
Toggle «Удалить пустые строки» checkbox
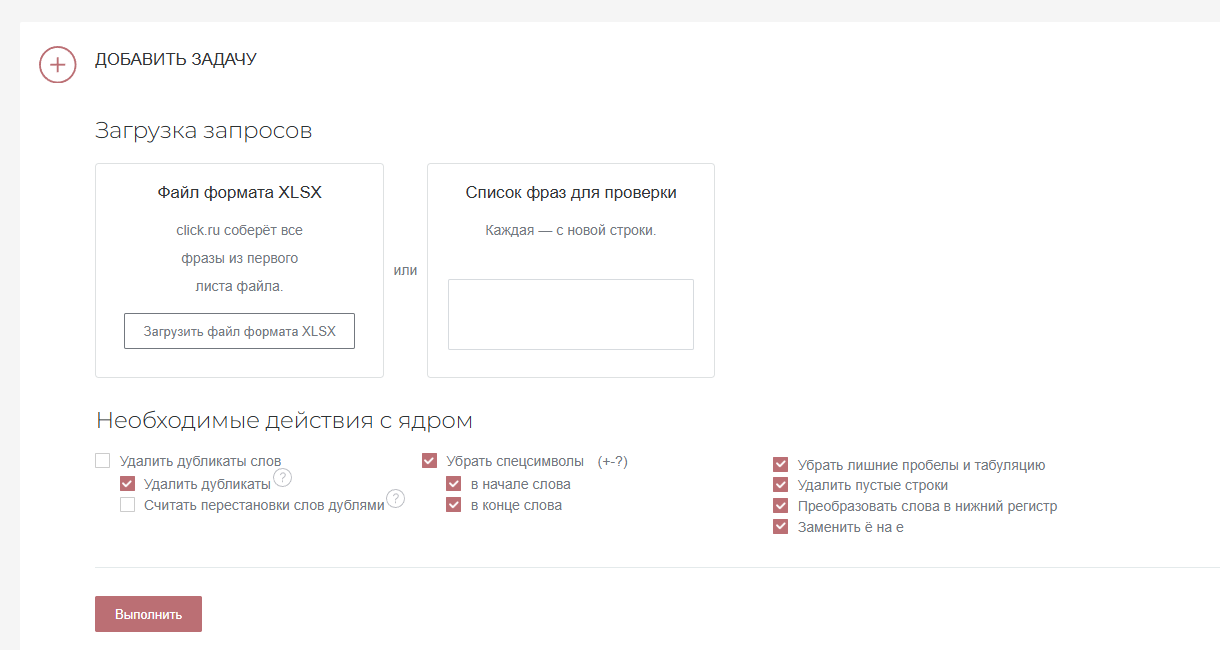pos(781,485)
